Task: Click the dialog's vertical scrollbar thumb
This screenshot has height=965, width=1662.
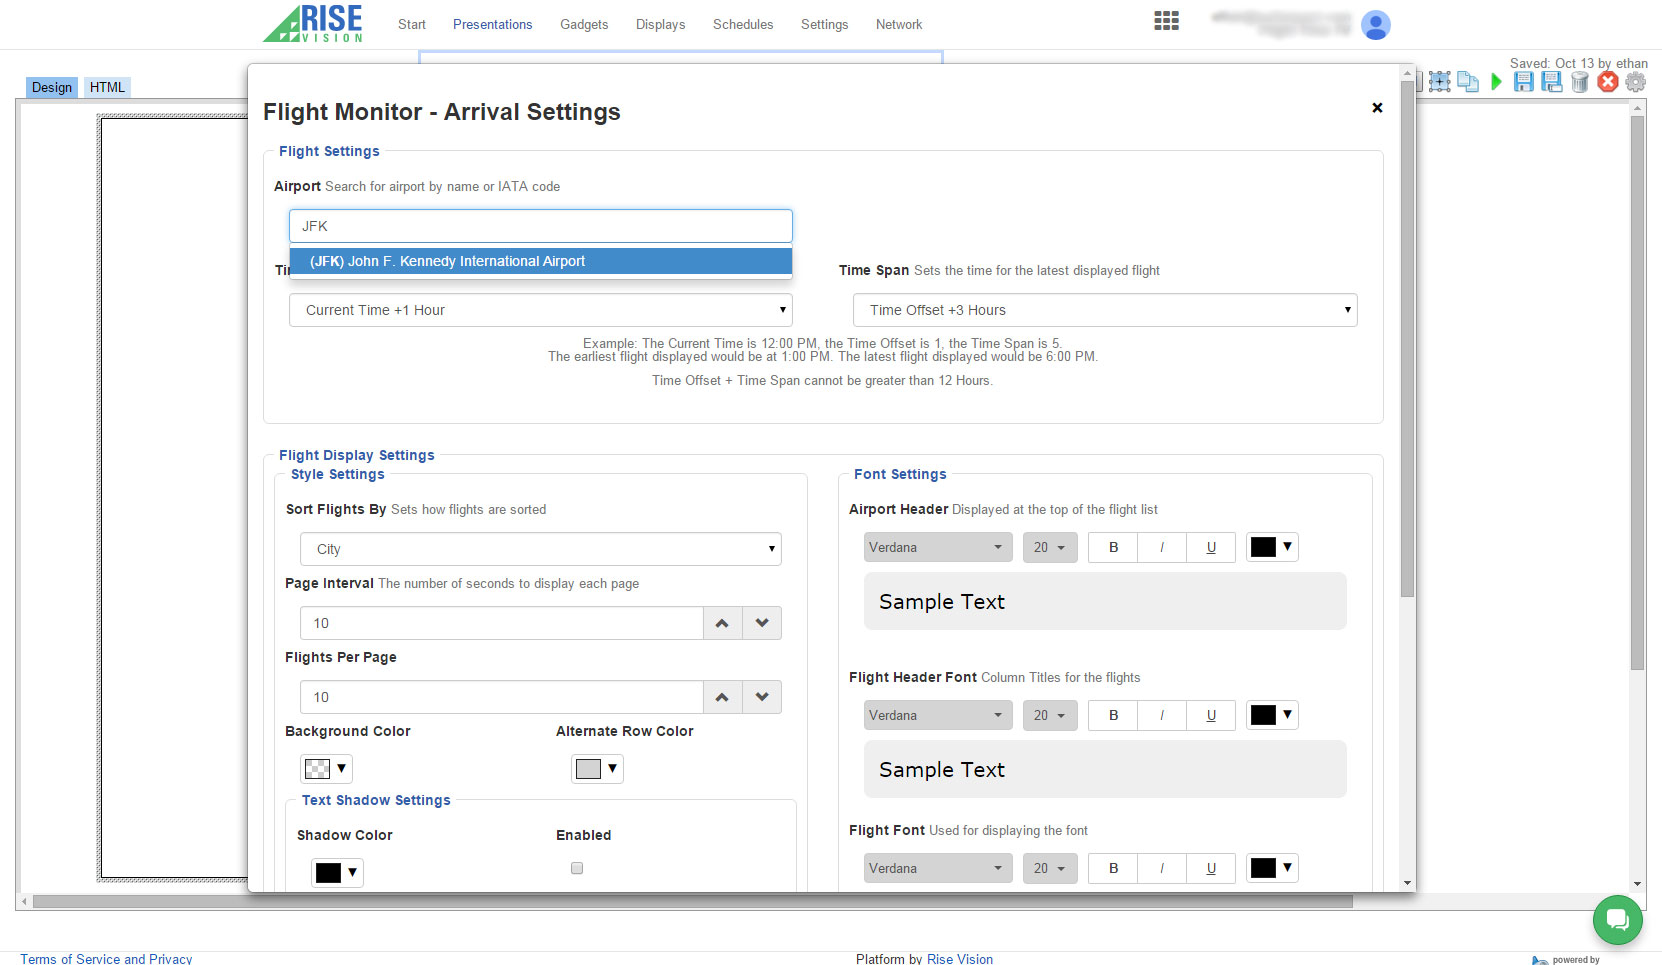Action: pyautogui.click(x=1407, y=339)
